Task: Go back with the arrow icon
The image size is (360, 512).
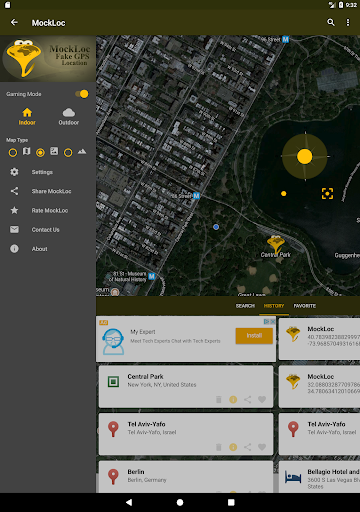Action: click(x=14, y=22)
